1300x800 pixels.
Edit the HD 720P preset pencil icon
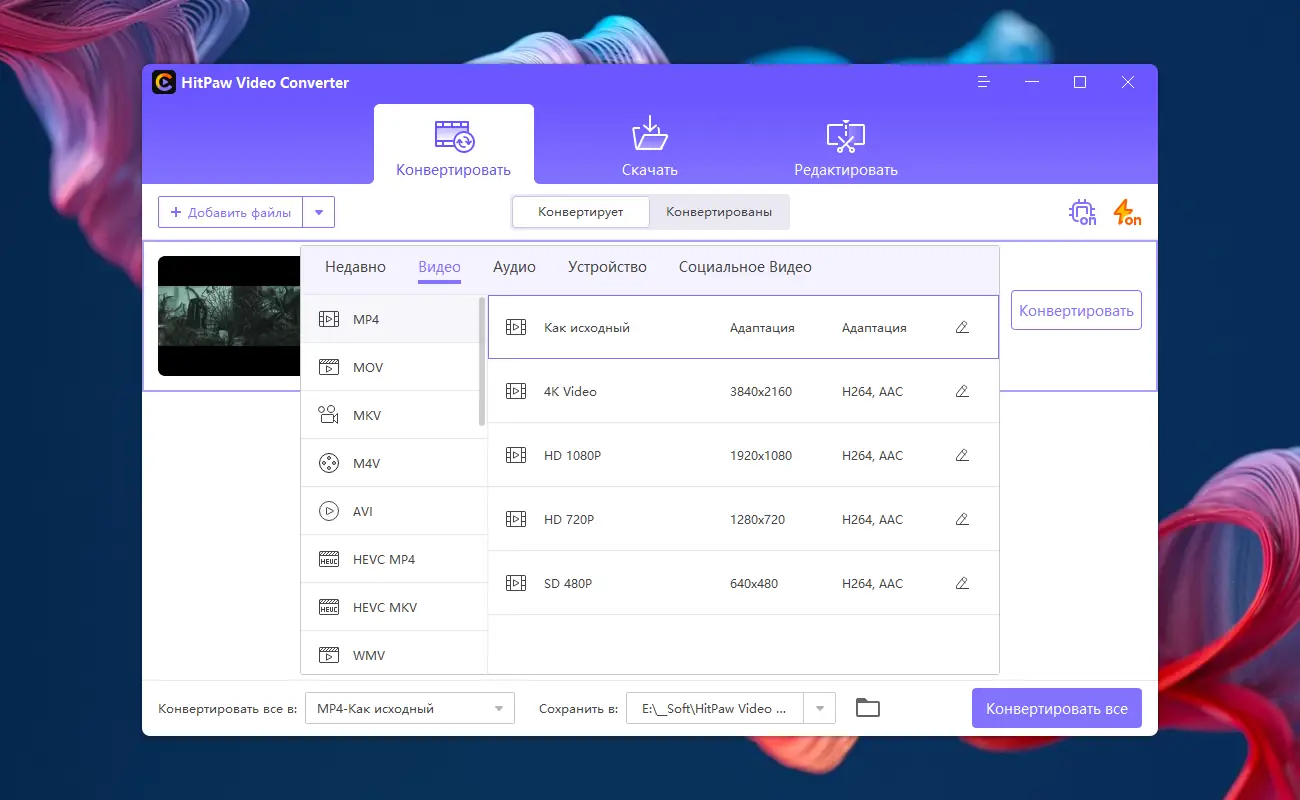pos(962,519)
